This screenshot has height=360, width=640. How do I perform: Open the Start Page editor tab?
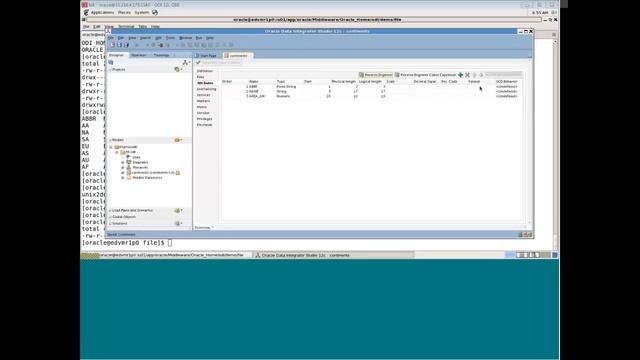pyautogui.click(x=208, y=56)
